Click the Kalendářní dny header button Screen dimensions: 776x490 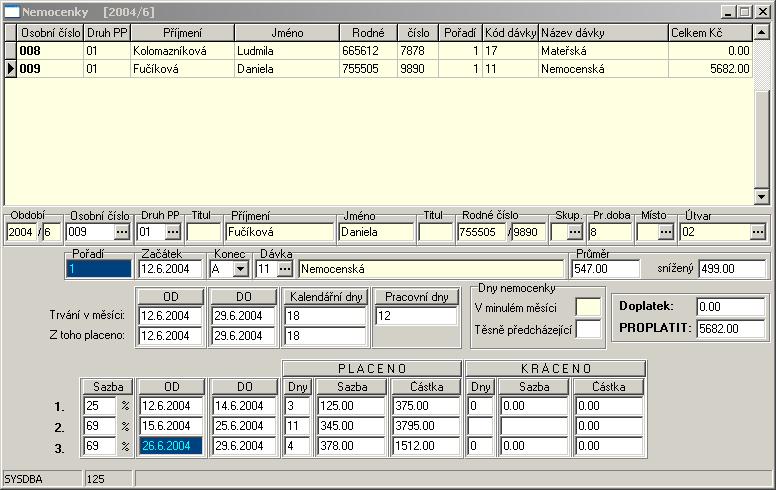(x=326, y=297)
